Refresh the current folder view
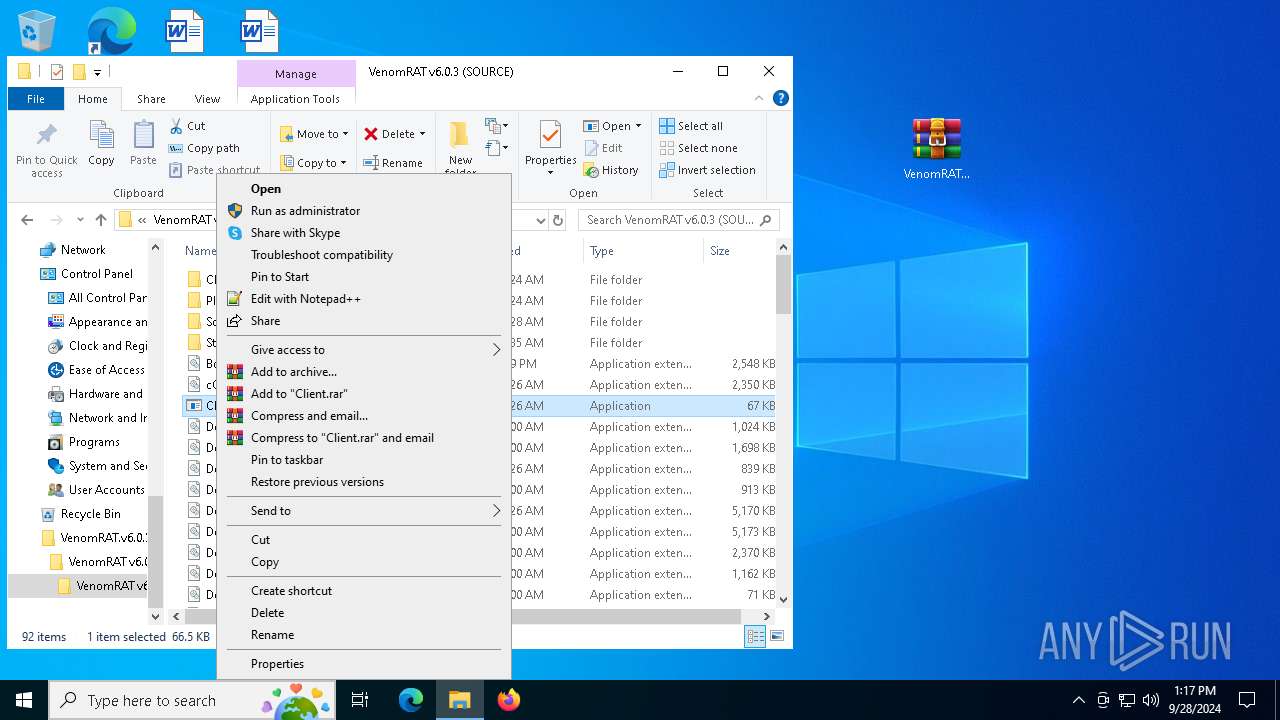1280x720 pixels. click(x=558, y=220)
